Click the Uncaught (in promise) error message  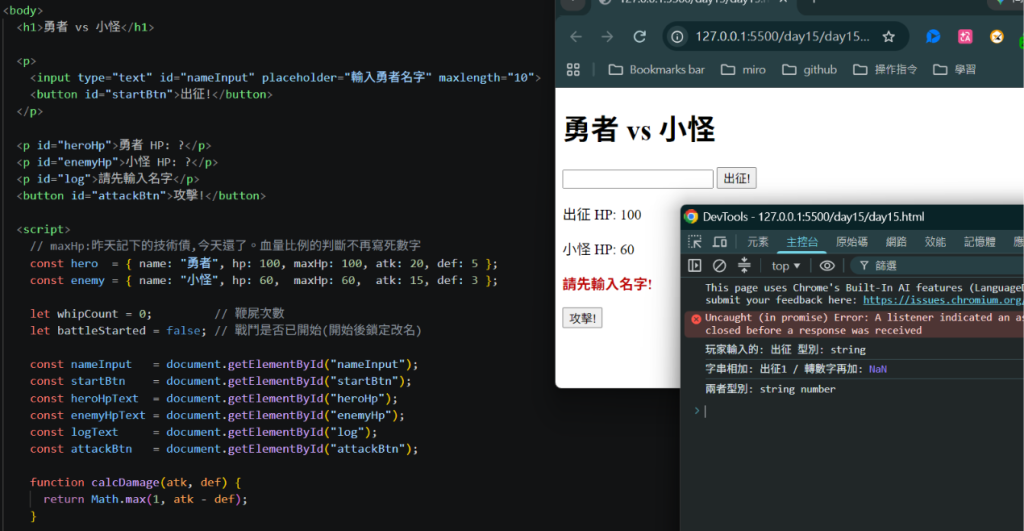coord(865,324)
